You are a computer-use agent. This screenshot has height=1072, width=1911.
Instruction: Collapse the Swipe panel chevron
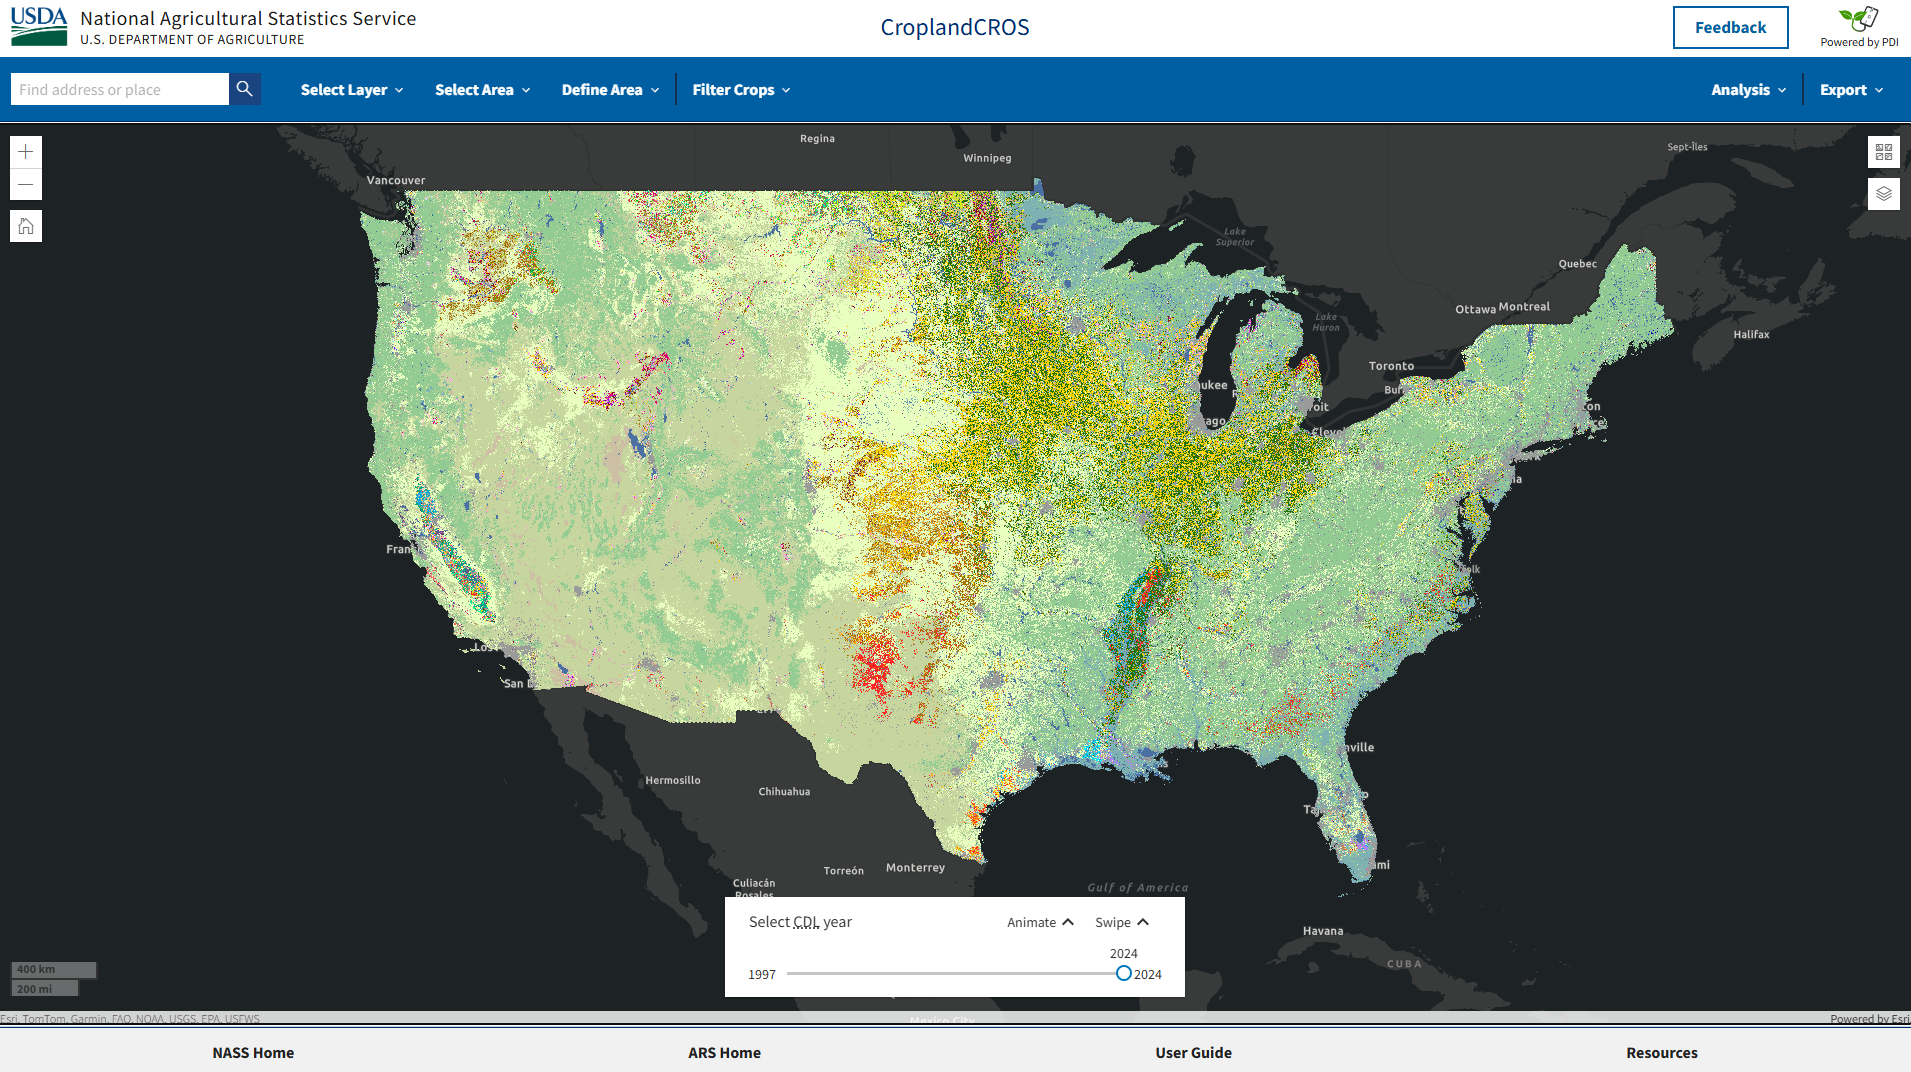point(1144,922)
